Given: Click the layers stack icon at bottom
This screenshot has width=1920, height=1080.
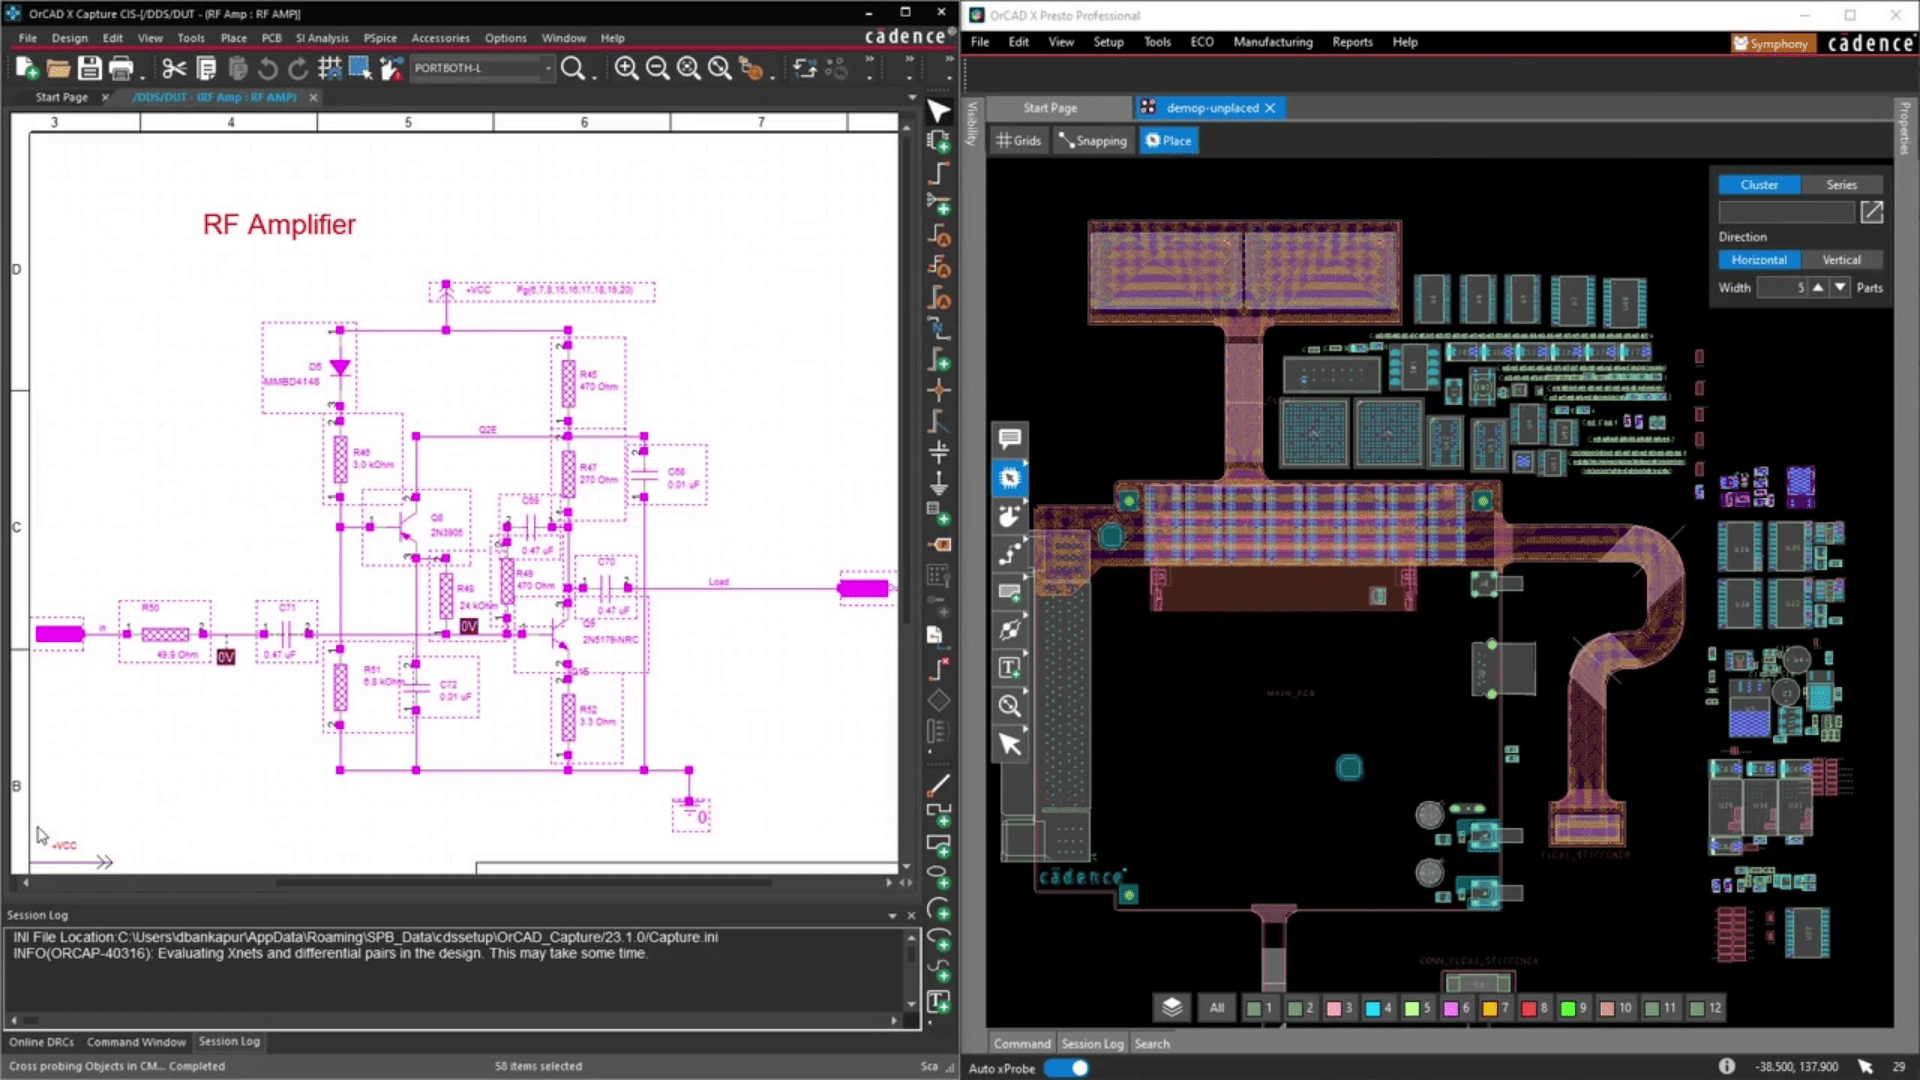Looking at the screenshot, I should click(1172, 1007).
